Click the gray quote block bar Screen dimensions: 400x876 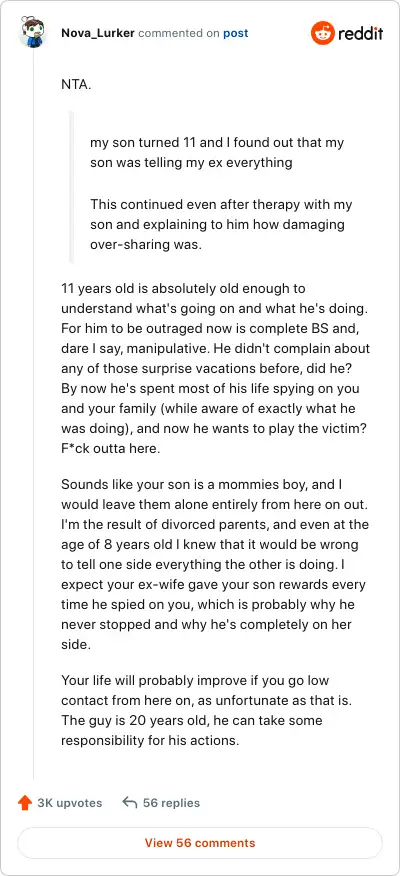(71, 187)
